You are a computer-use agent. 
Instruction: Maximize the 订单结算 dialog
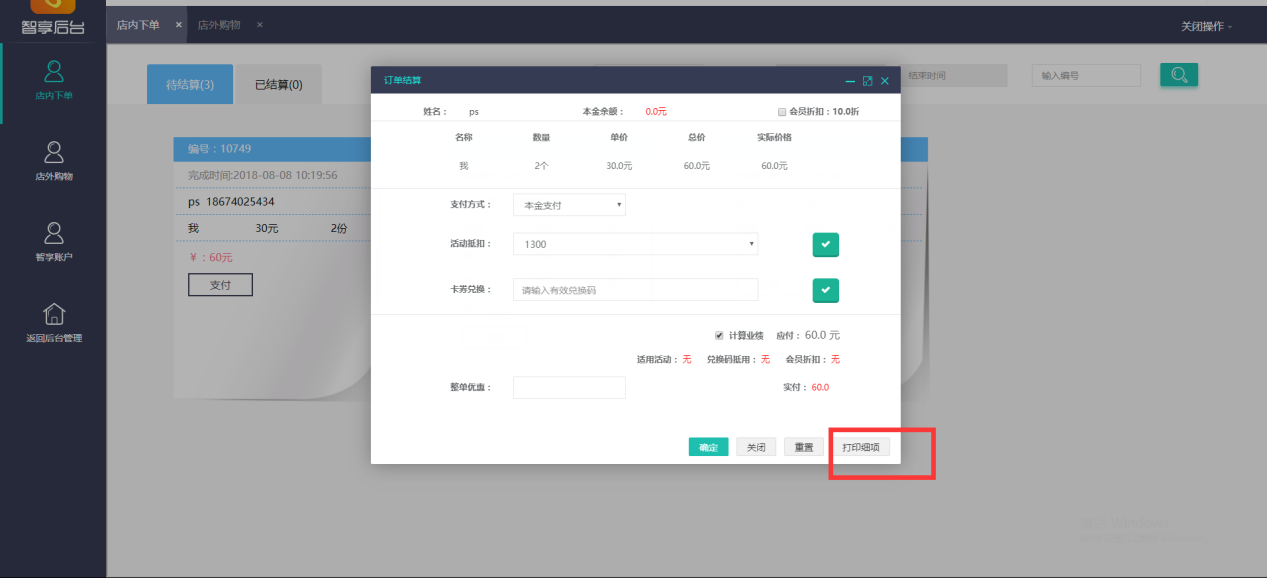click(867, 81)
